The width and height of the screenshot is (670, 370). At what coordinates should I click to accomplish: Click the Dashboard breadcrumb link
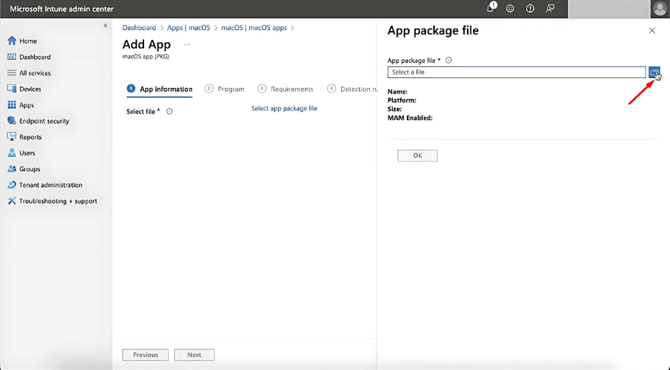139,28
